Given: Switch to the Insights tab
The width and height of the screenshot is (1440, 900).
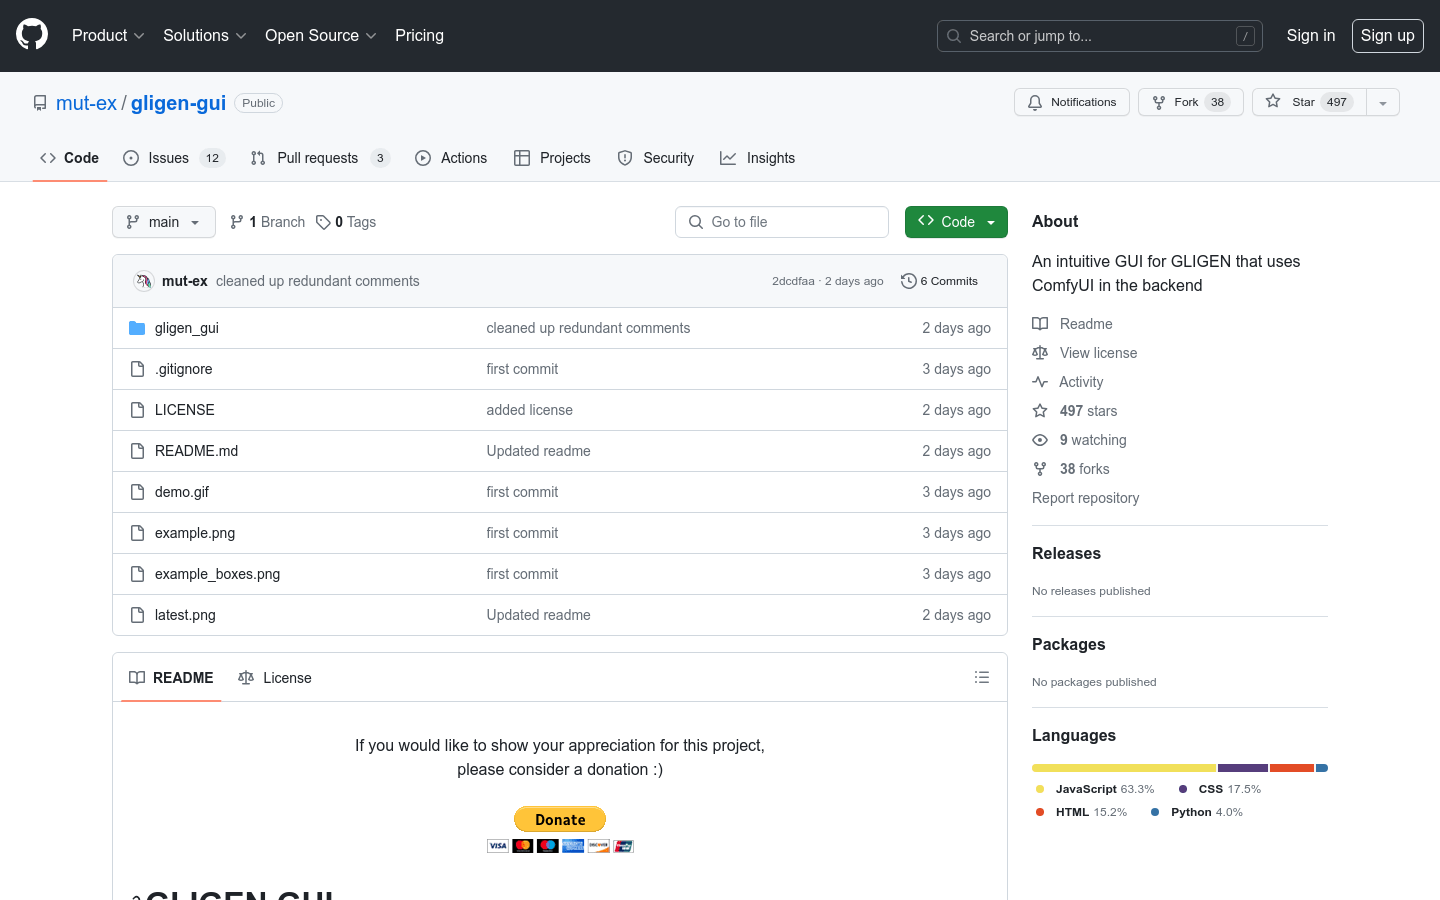Looking at the screenshot, I should (758, 158).
